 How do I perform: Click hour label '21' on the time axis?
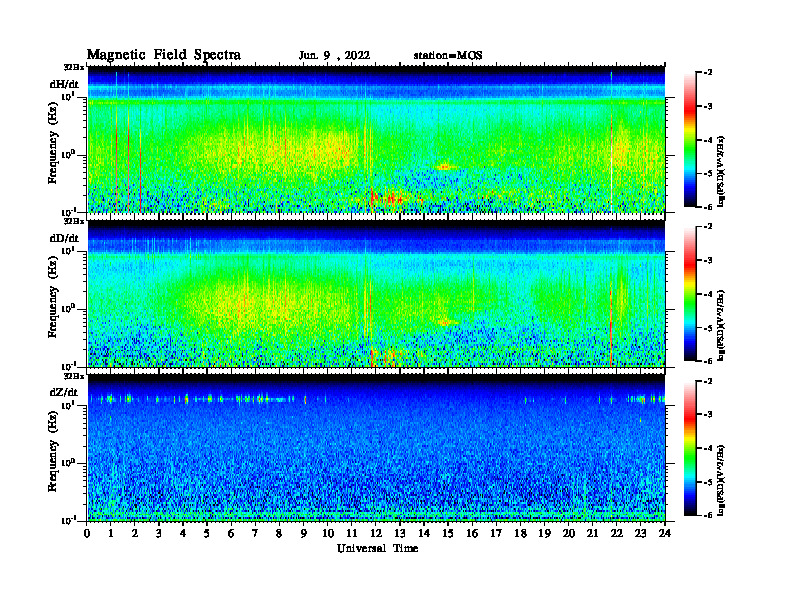click(x=592, y=533)
